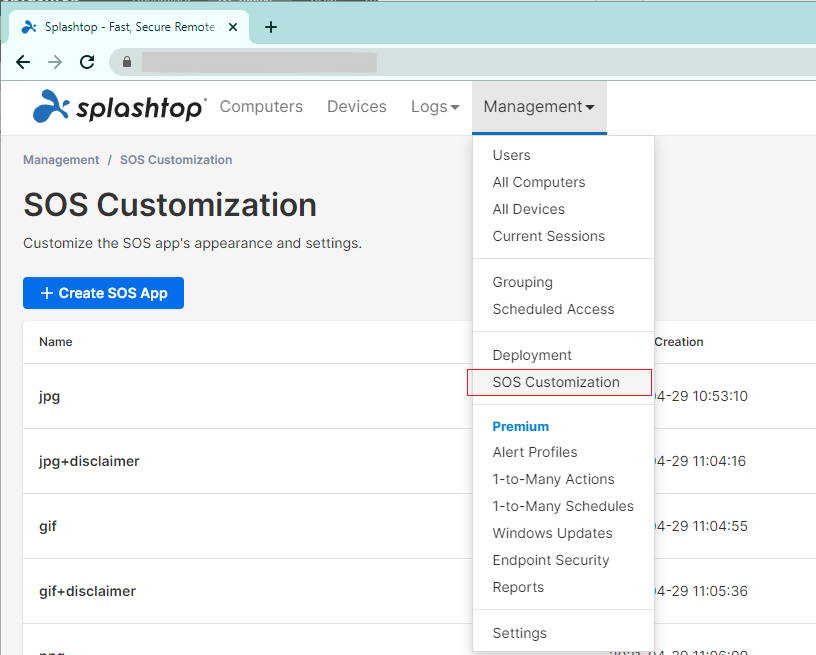Click the browser forward arrow
The image size is (816, 655).
click(x=55, y=62)
